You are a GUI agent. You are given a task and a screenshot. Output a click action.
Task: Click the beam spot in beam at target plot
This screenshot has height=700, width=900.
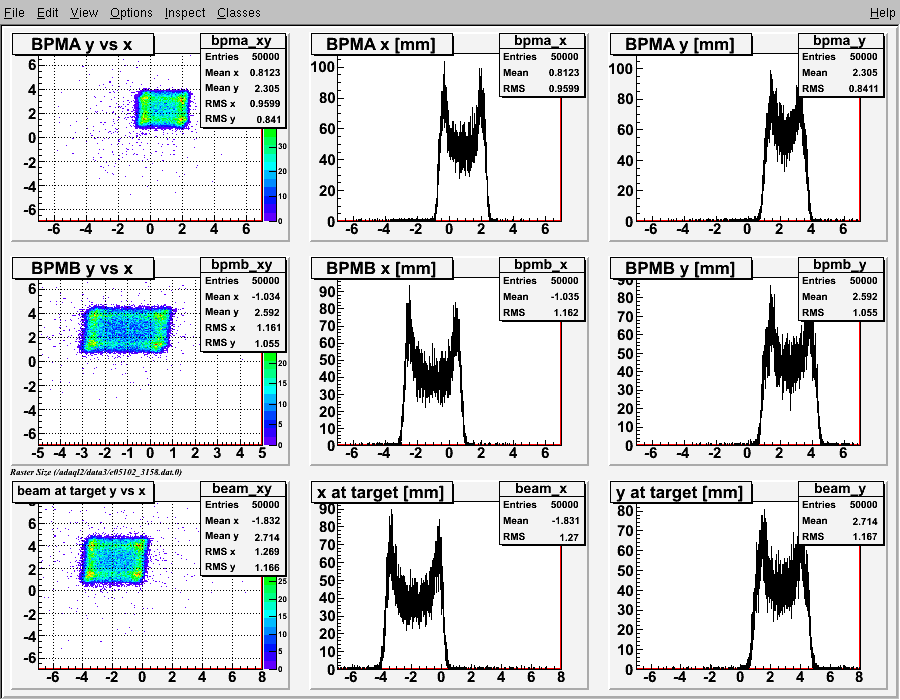pyautogui.click(x=115, y=561)
